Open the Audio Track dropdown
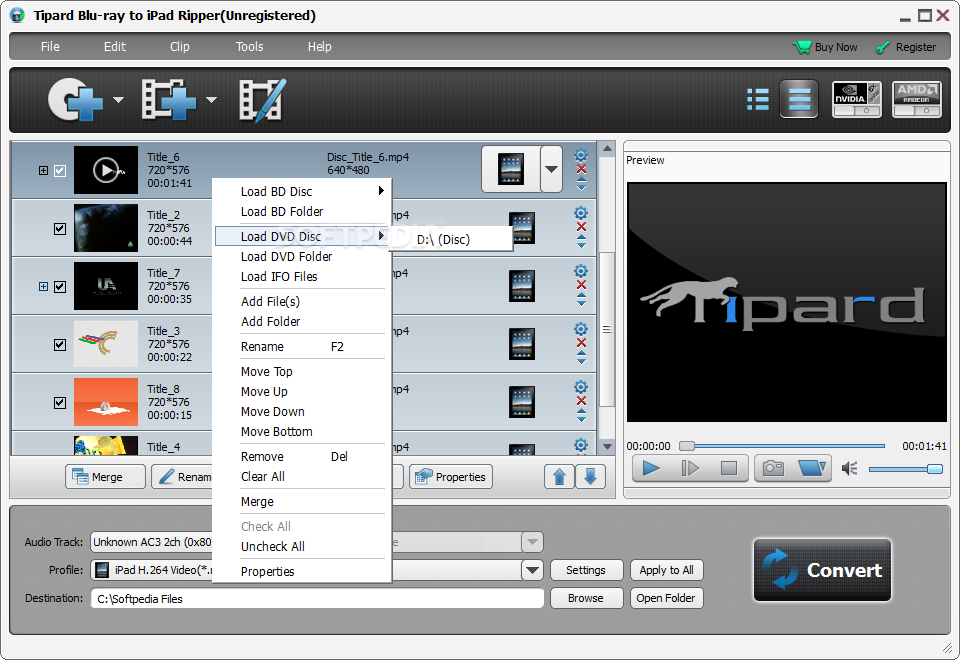This screenshot has width=960, height=660. tap(532, 542)
